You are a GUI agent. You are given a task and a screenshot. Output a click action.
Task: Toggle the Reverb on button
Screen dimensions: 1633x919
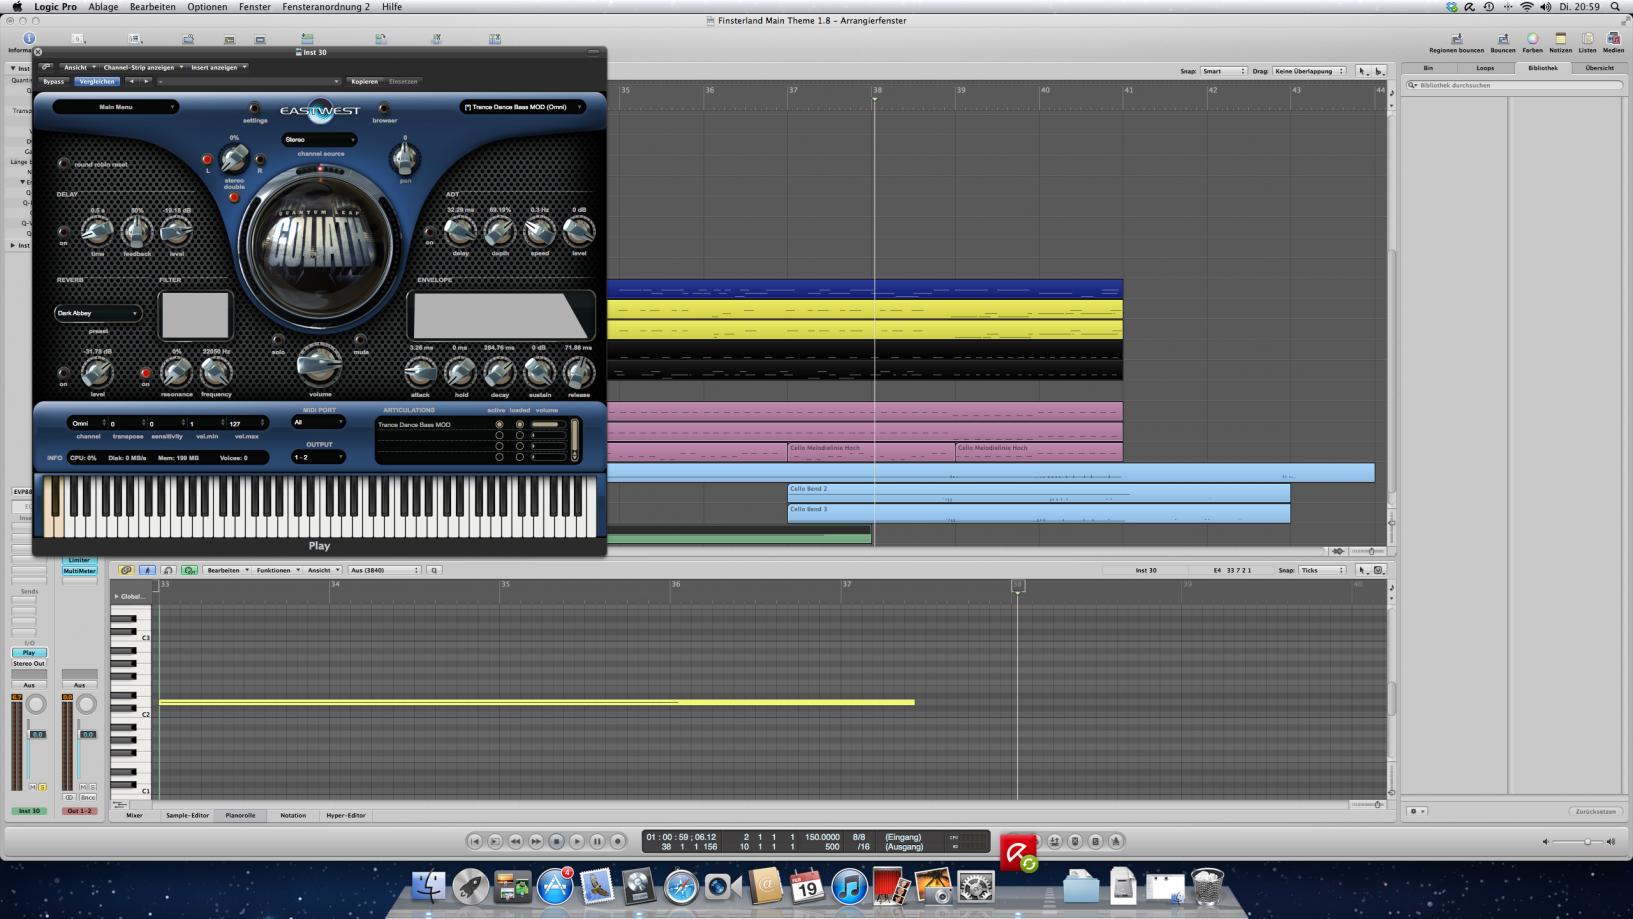(64, 373)
